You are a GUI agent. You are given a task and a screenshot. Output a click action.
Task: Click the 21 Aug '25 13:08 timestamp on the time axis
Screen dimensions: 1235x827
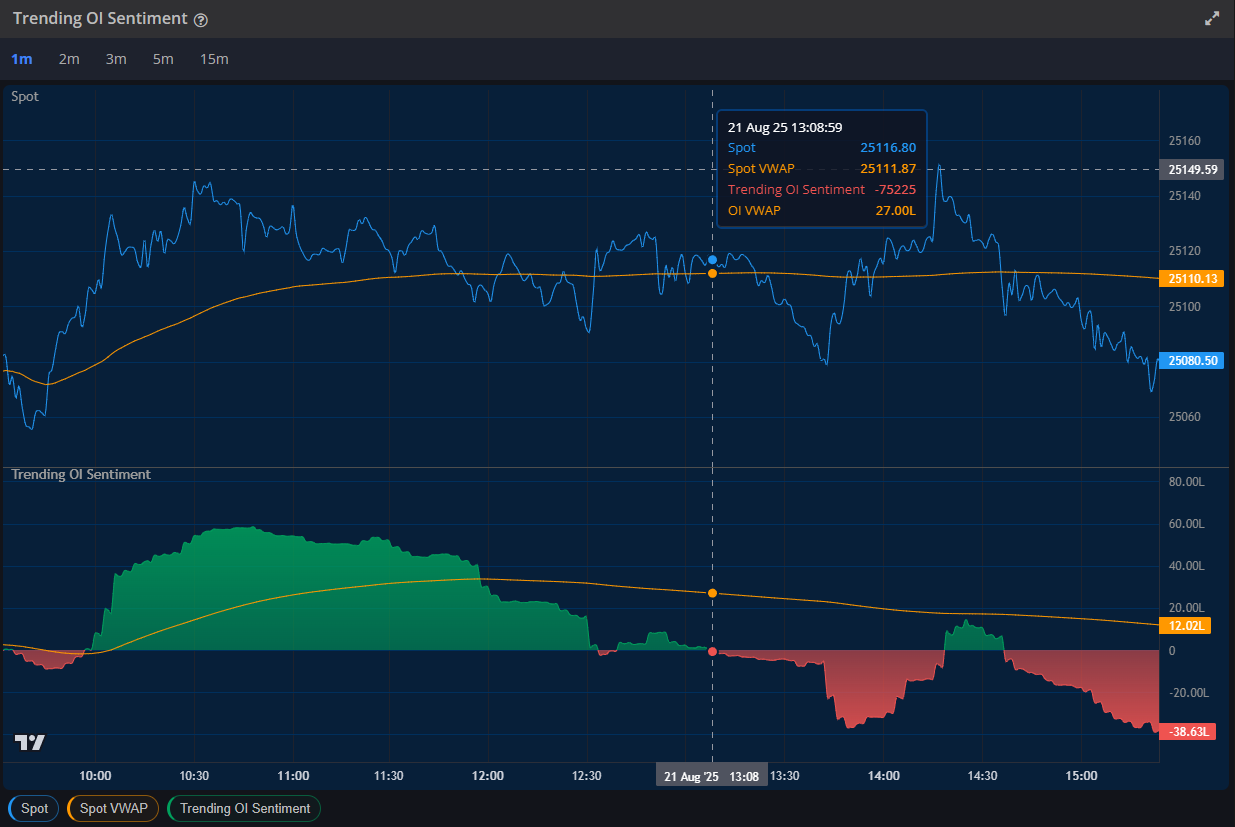[711, 774]
